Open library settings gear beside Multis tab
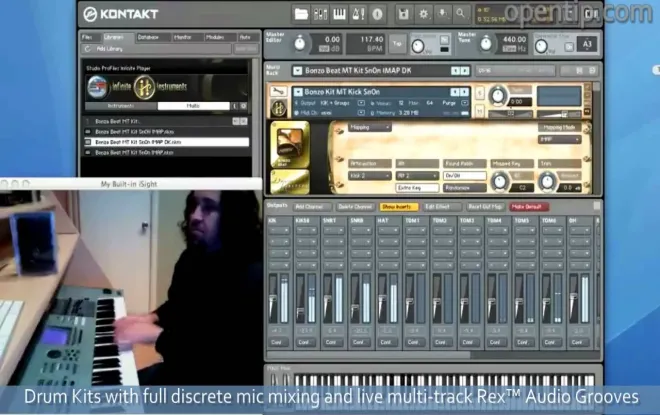 tap(243, 106)
